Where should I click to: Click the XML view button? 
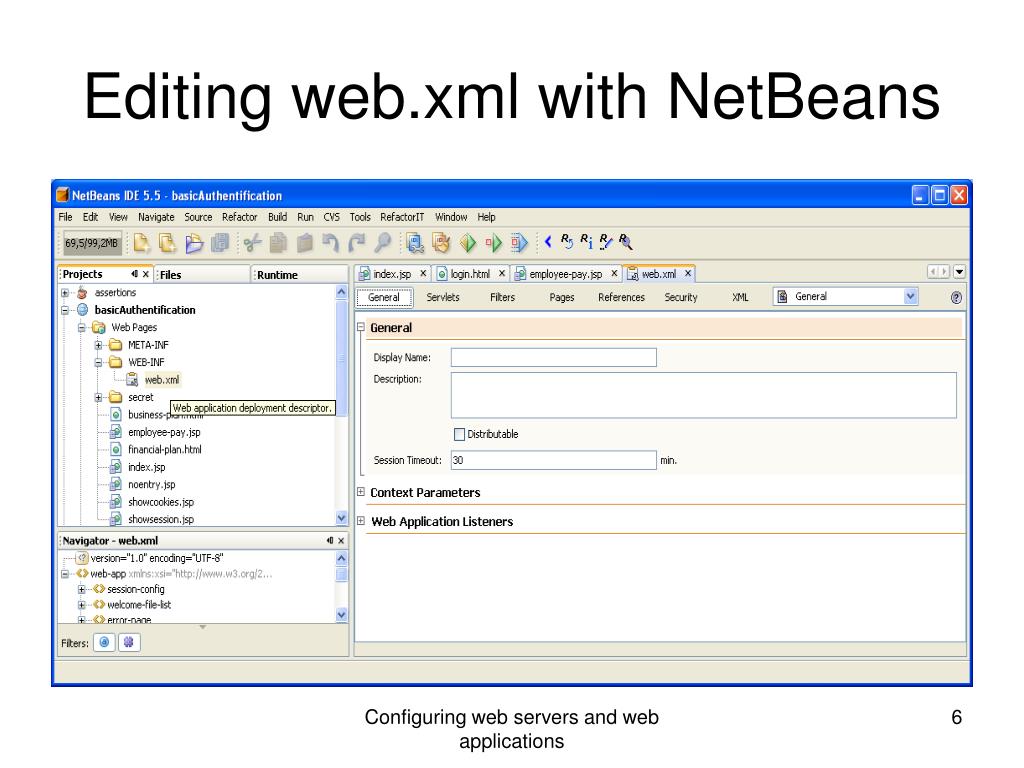(740, 297)
